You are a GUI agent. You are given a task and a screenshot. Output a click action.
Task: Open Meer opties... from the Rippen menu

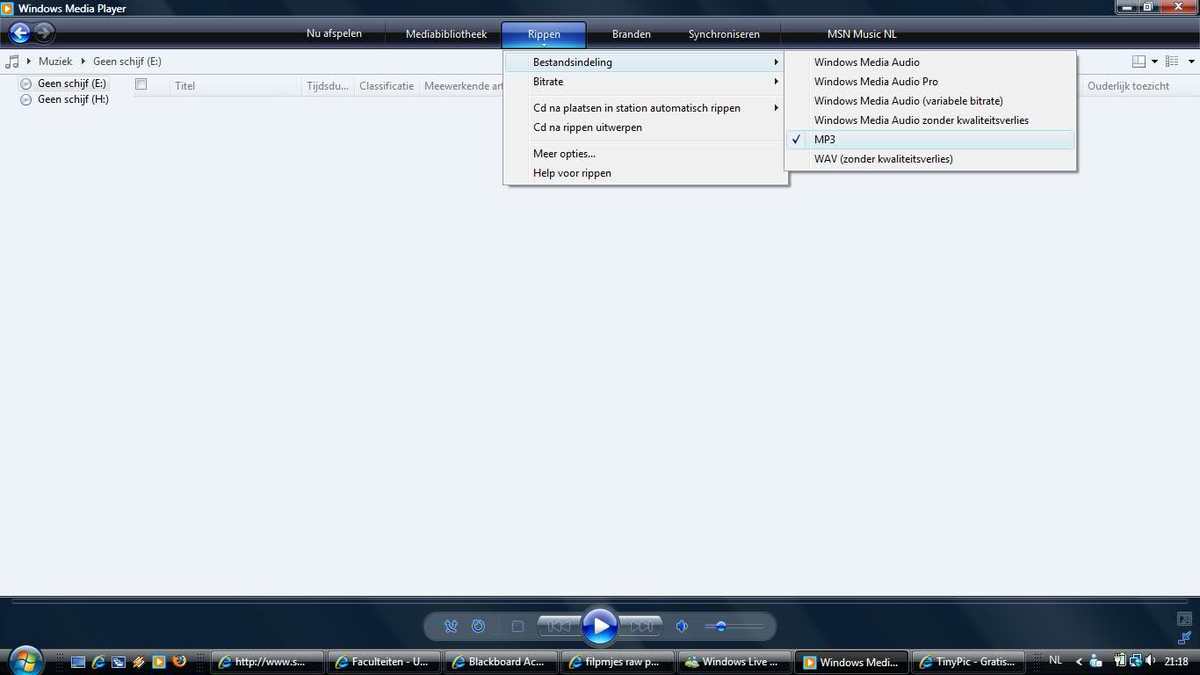[564, 154]
